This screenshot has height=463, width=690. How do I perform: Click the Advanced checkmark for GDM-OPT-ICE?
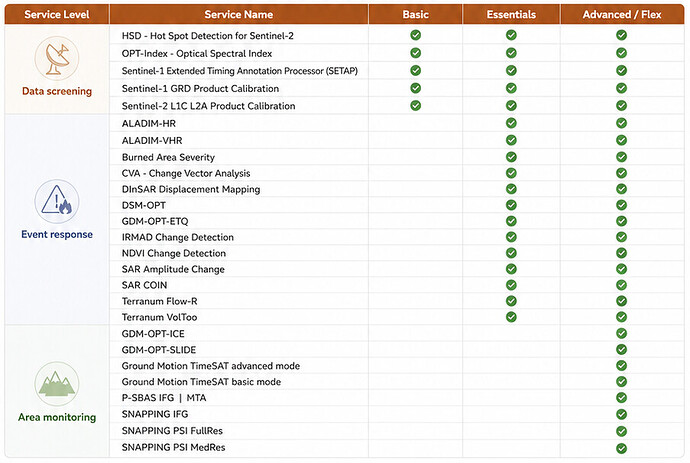[621, 333]
